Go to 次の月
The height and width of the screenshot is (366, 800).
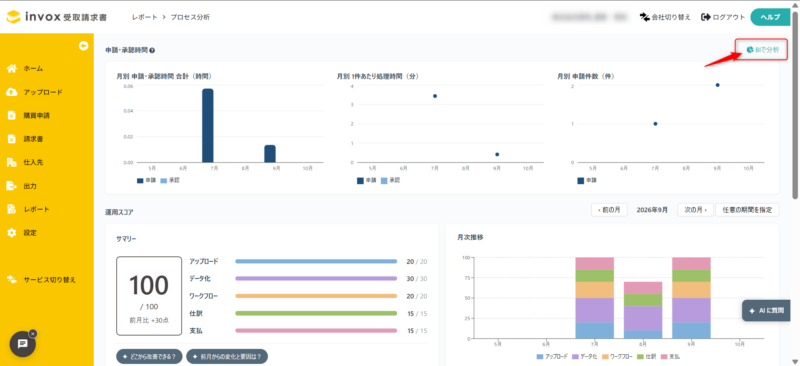pyautogui.click(x=695, y=210)
